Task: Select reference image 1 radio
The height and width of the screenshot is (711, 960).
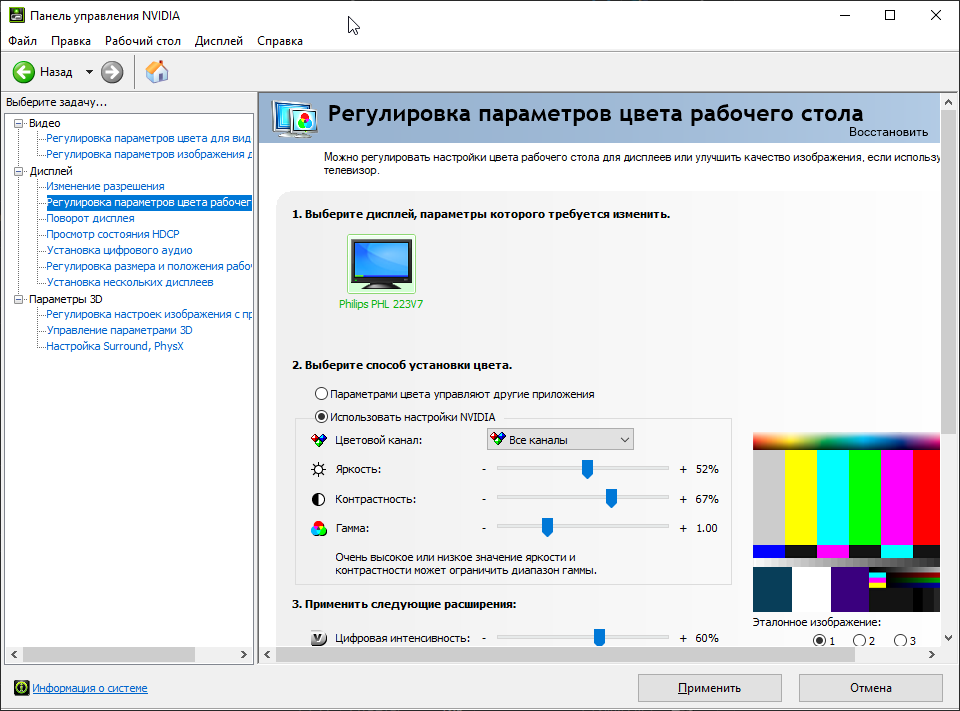Action: tap(819, 641)
